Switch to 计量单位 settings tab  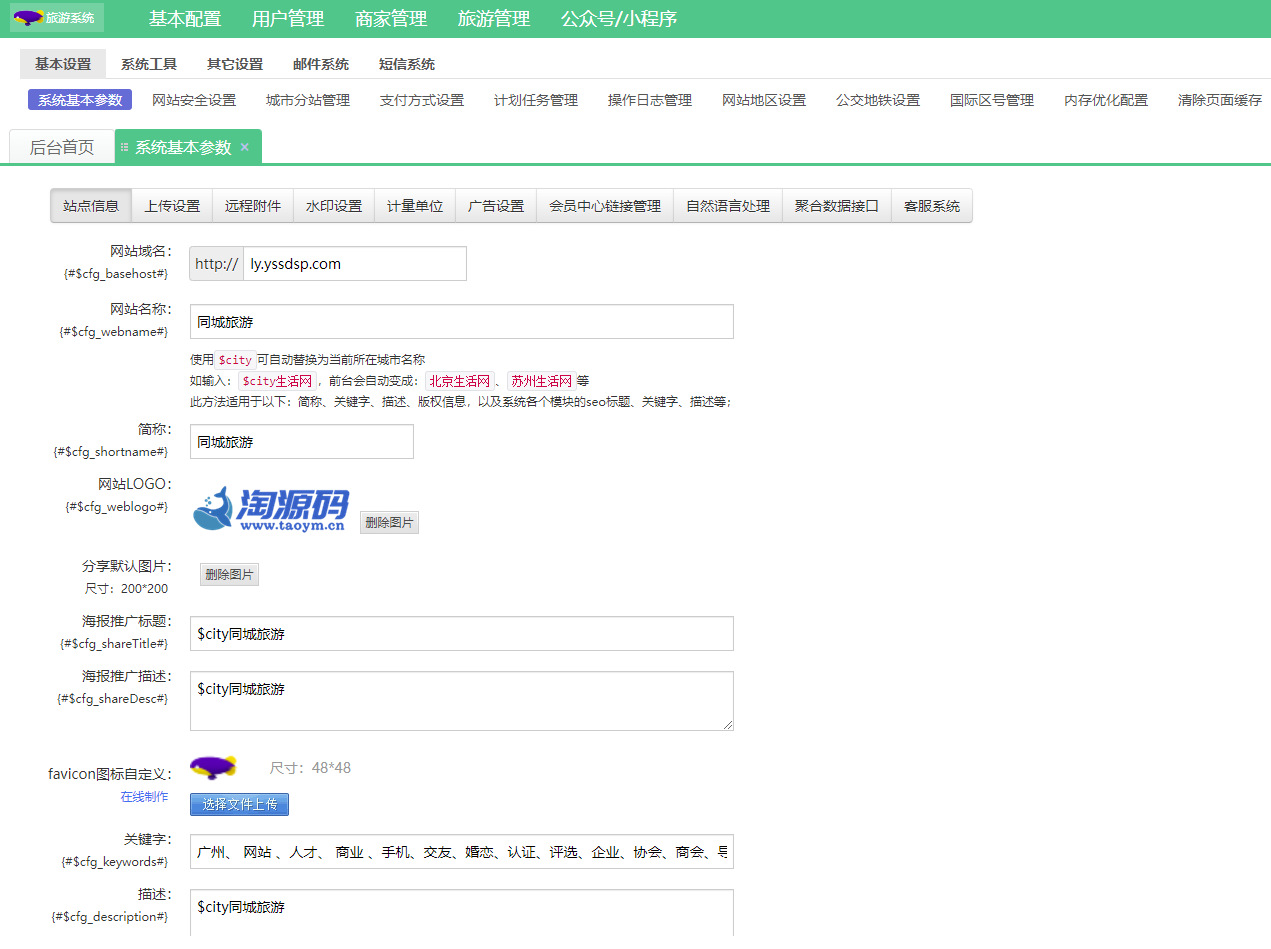(415, 206)
